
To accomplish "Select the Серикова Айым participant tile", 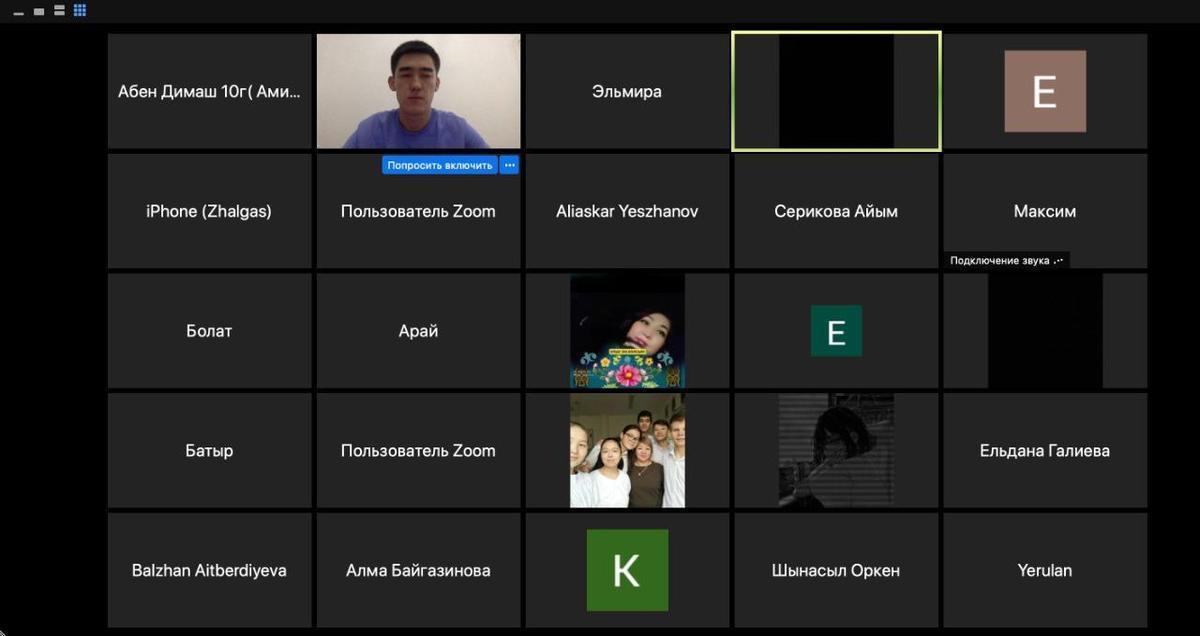I will point(836,211).
